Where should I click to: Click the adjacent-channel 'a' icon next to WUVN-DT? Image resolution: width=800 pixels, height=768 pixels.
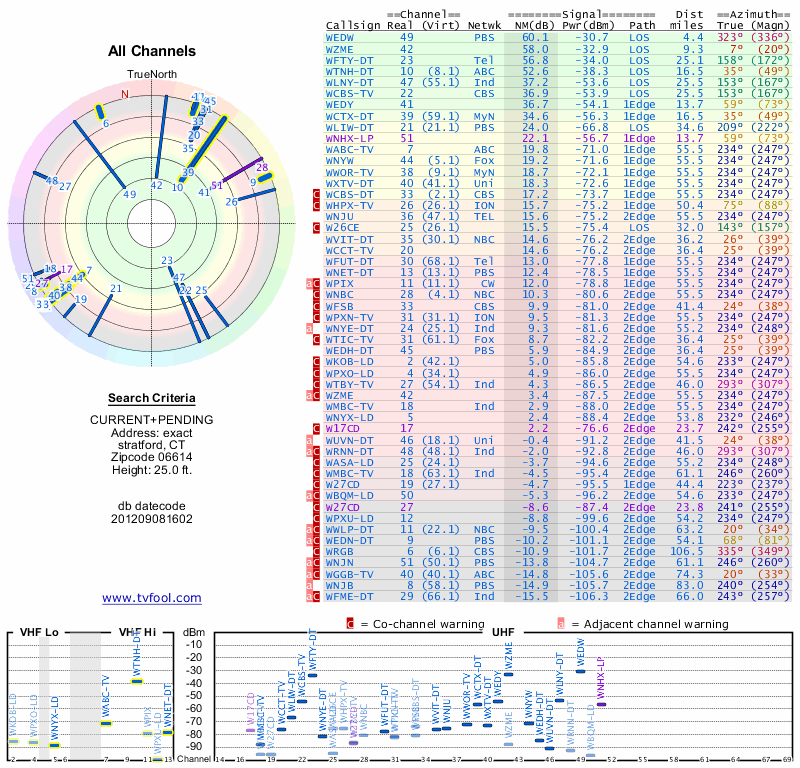tap(309, 440)
